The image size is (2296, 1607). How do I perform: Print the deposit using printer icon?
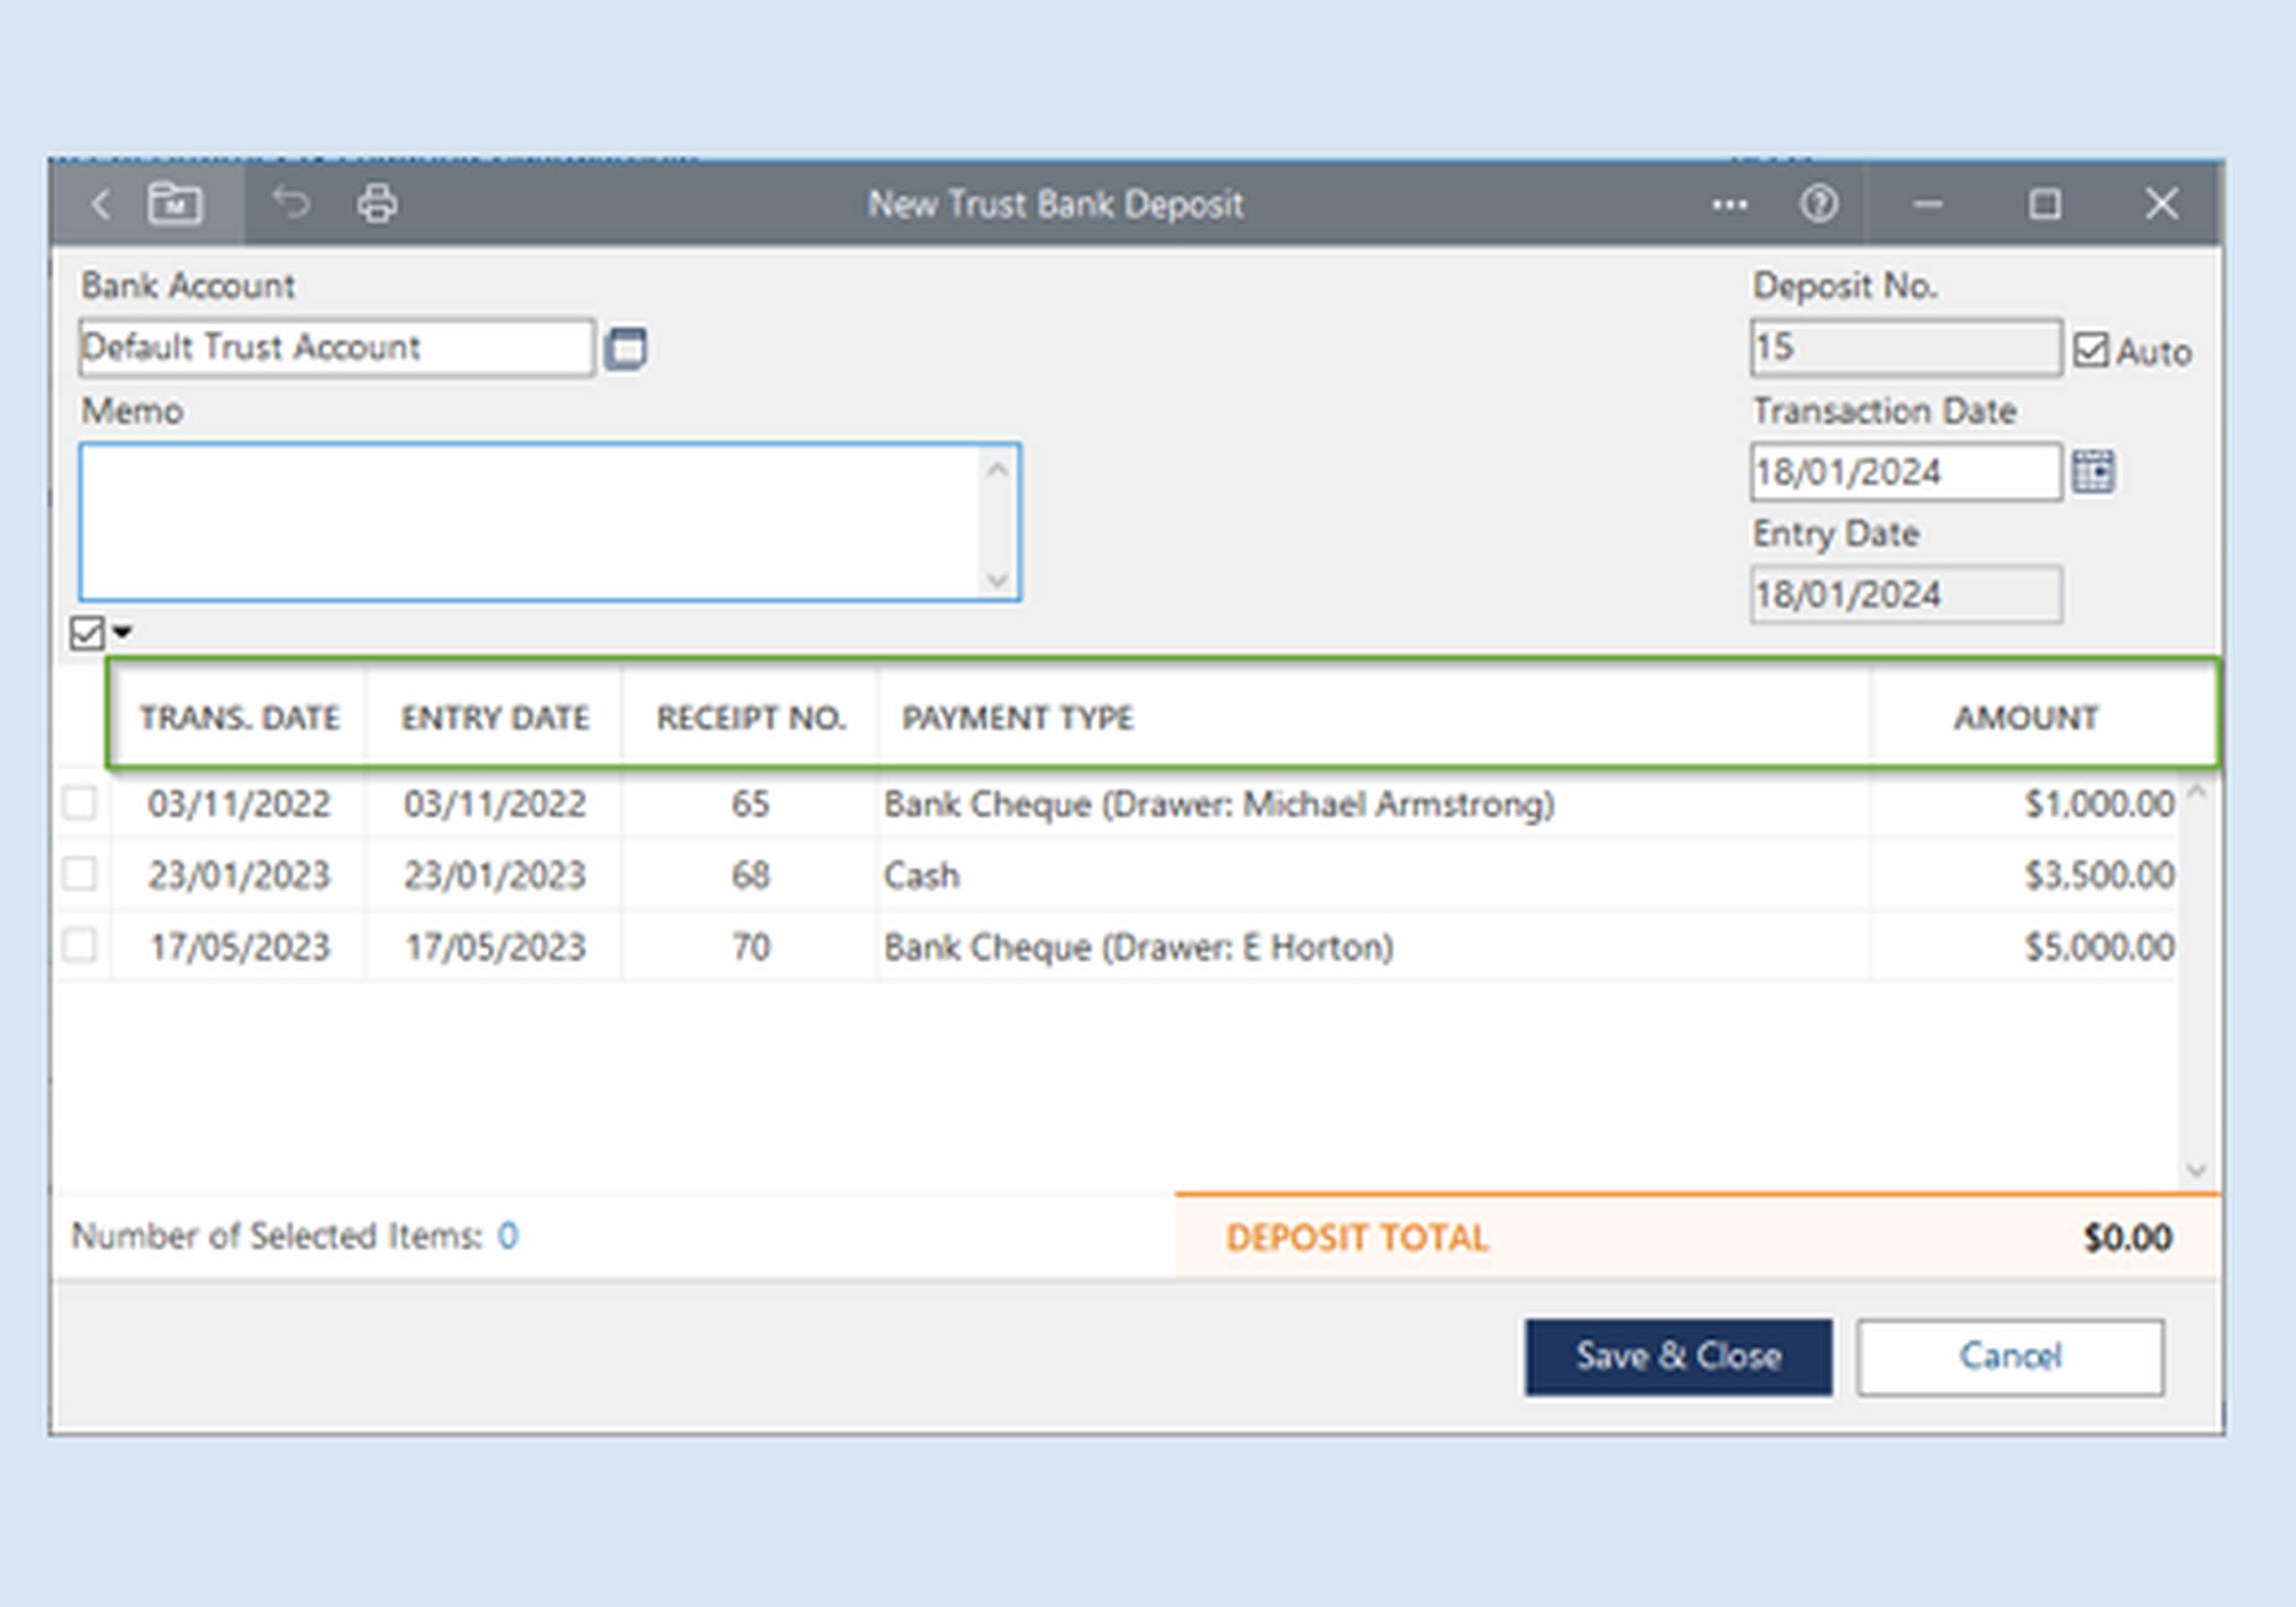(x=377, y=204)
